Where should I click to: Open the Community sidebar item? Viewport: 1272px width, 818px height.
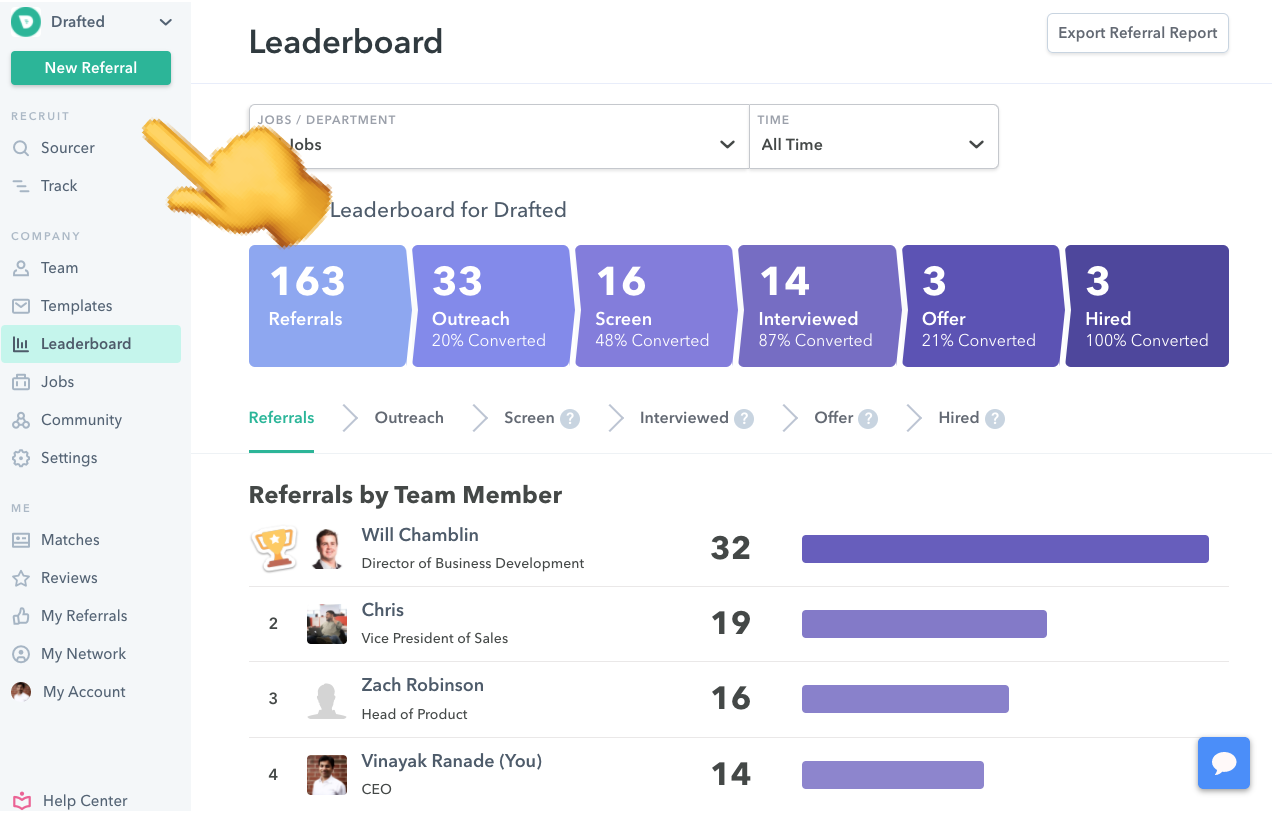point(81,420)
